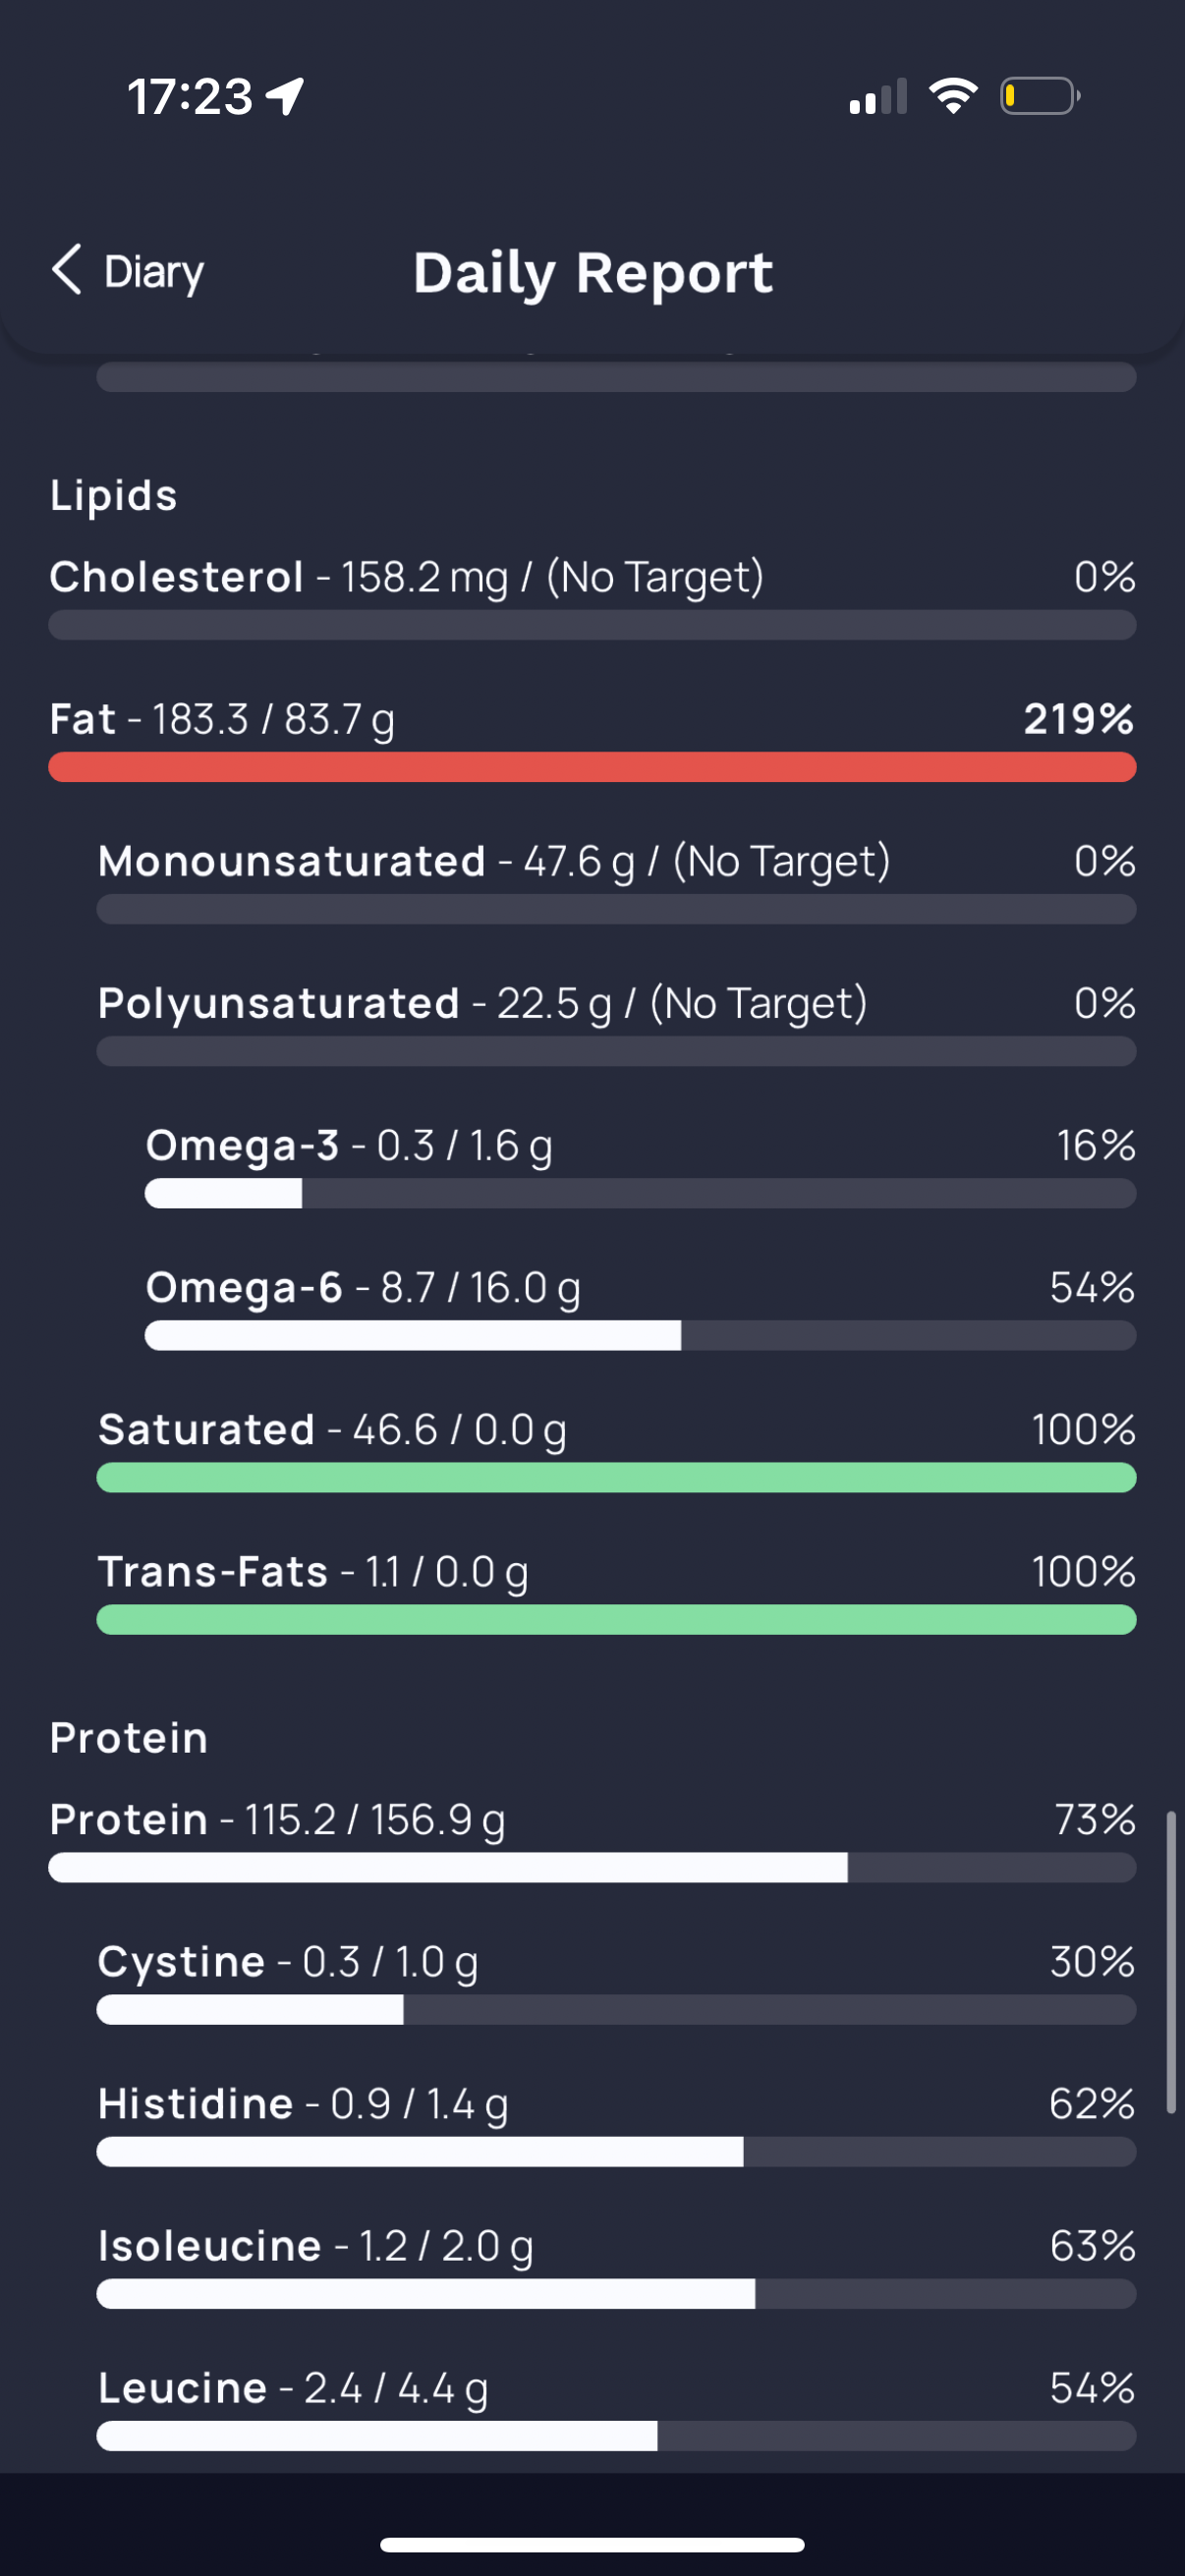Screen dimensions: 1185x2576
Task: Select the Protein 73% row
Action: tap(592, 1839)
